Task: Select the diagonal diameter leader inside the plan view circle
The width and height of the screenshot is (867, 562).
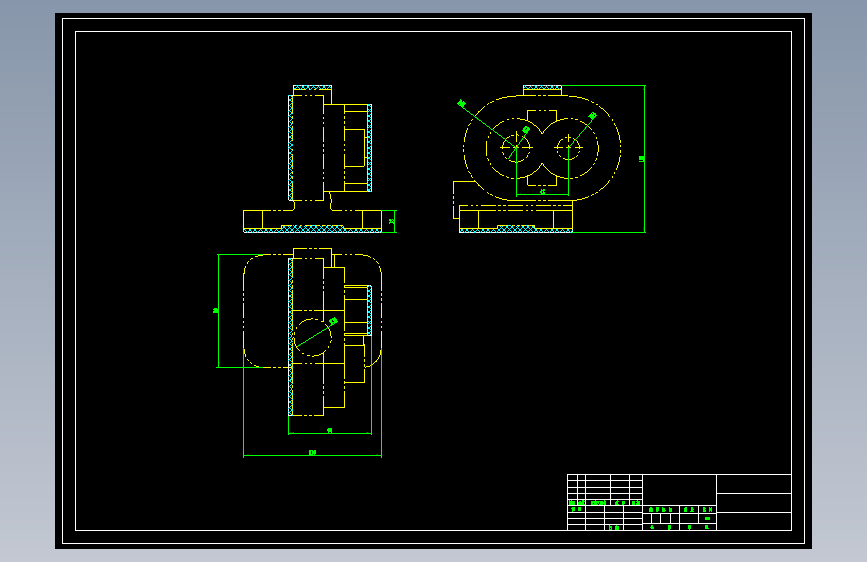Action: coord(316,334)
